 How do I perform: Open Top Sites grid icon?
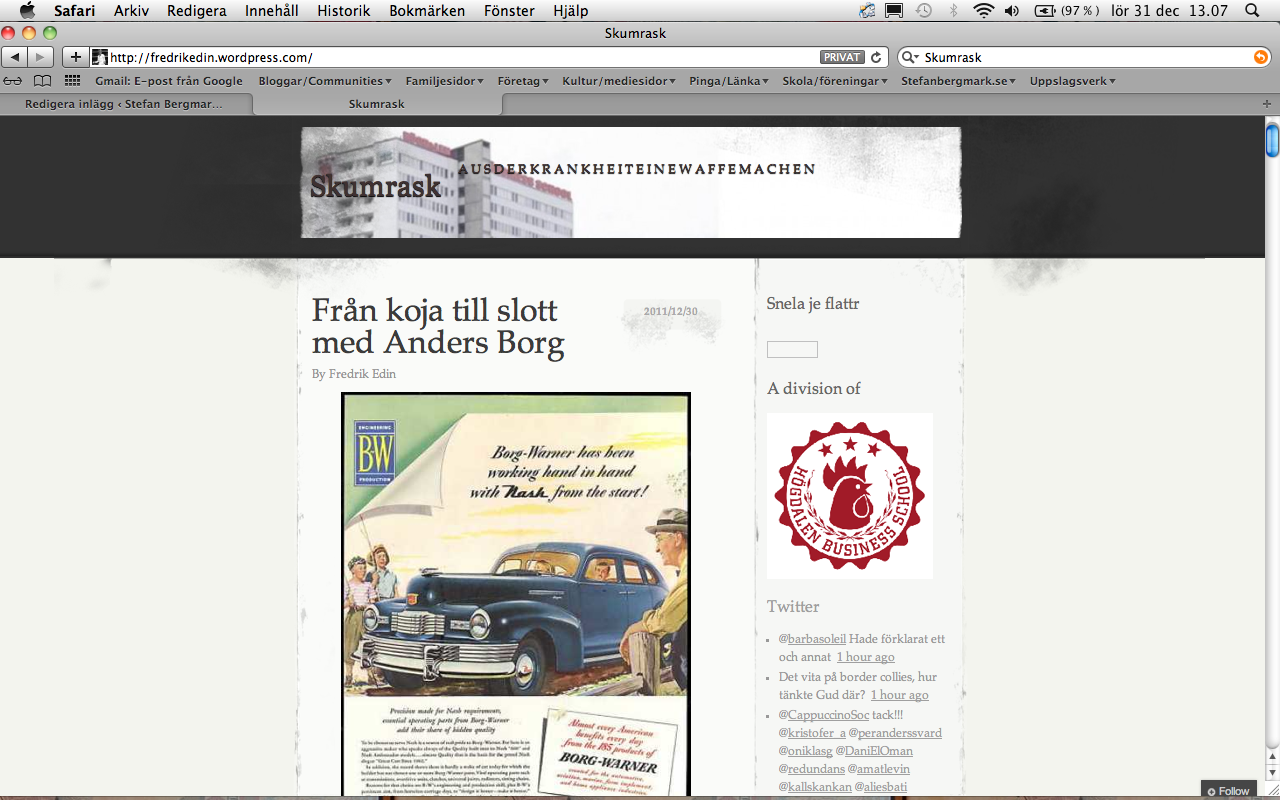click(72, 81)
